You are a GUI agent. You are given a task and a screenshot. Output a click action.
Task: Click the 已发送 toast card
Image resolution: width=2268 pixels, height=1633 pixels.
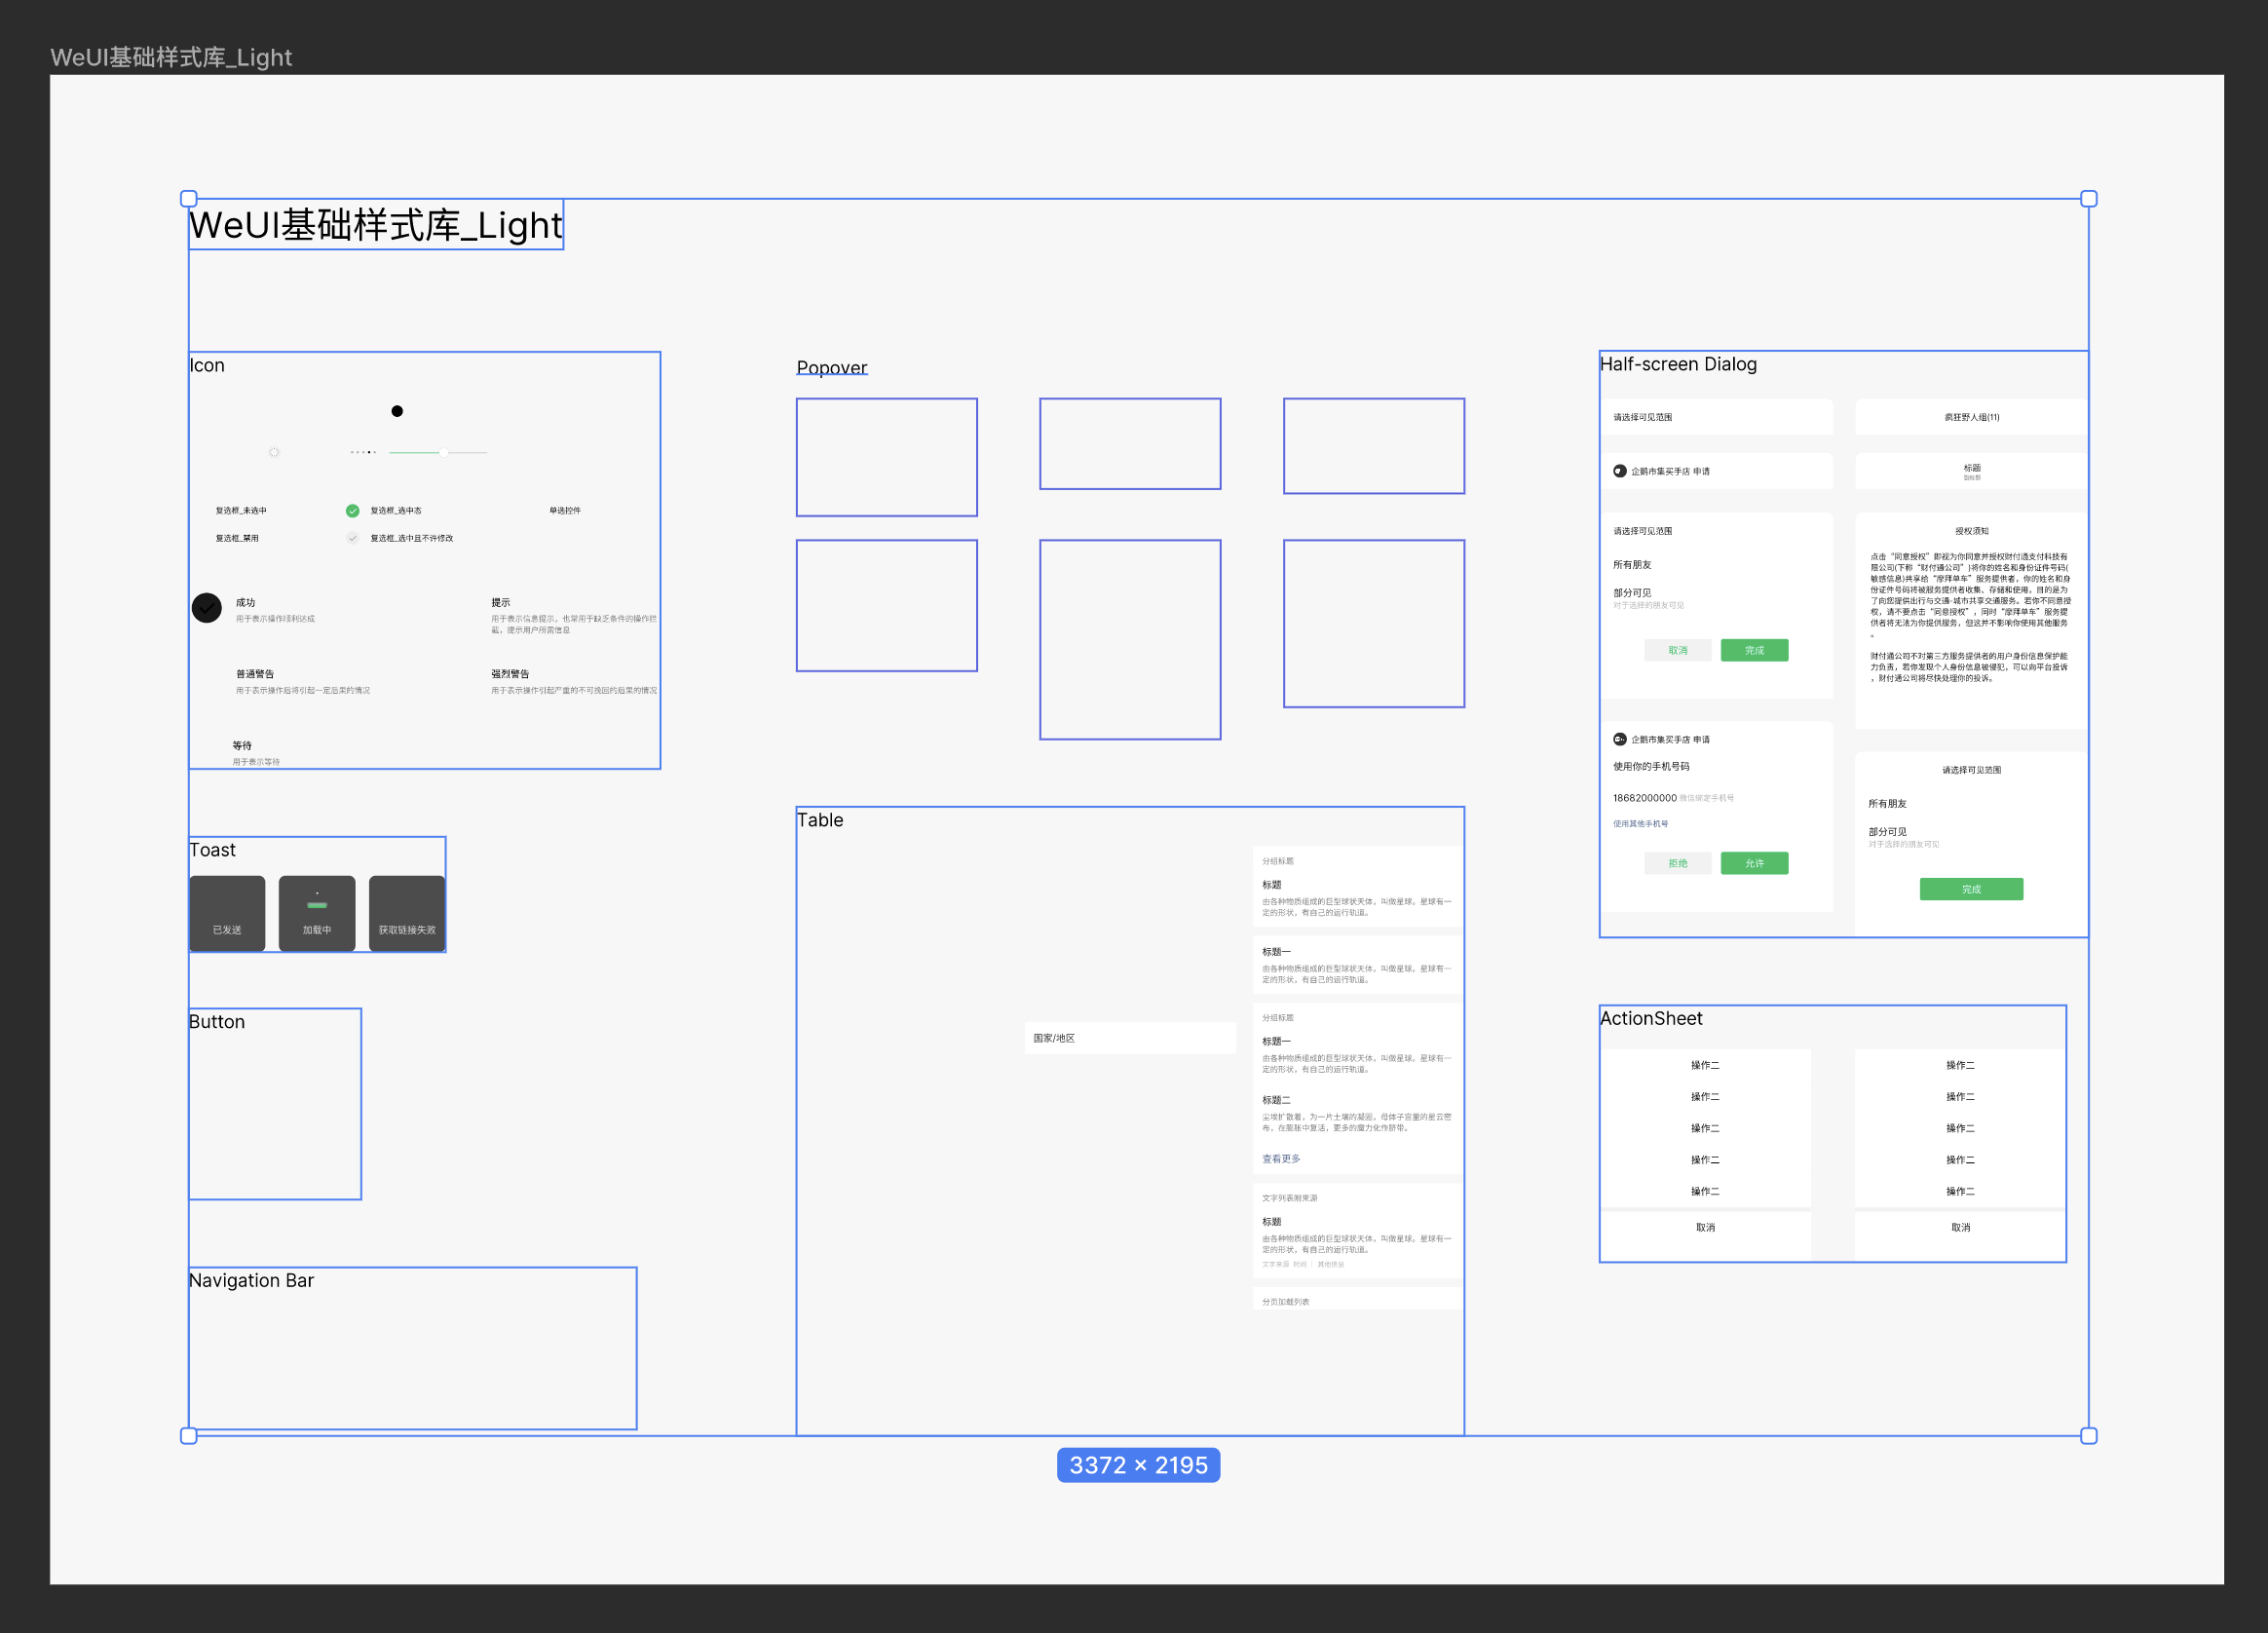(x=227, y=913)
